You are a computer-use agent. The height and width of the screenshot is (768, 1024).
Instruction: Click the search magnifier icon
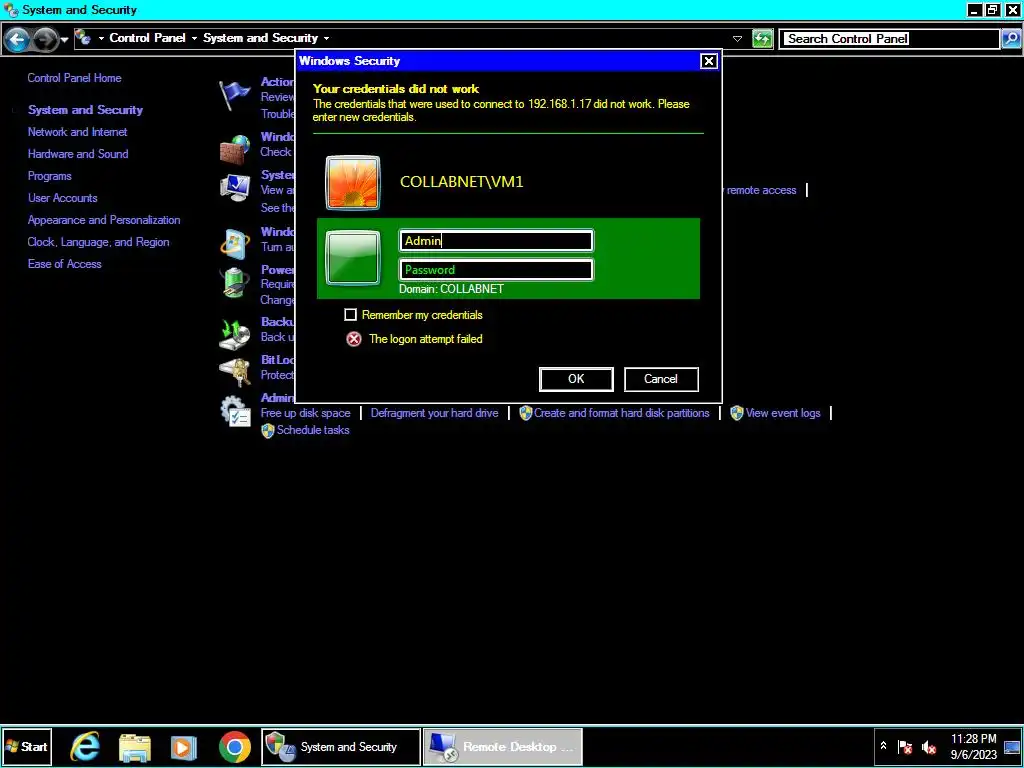pyautogui.click(x=1010, y=39)
